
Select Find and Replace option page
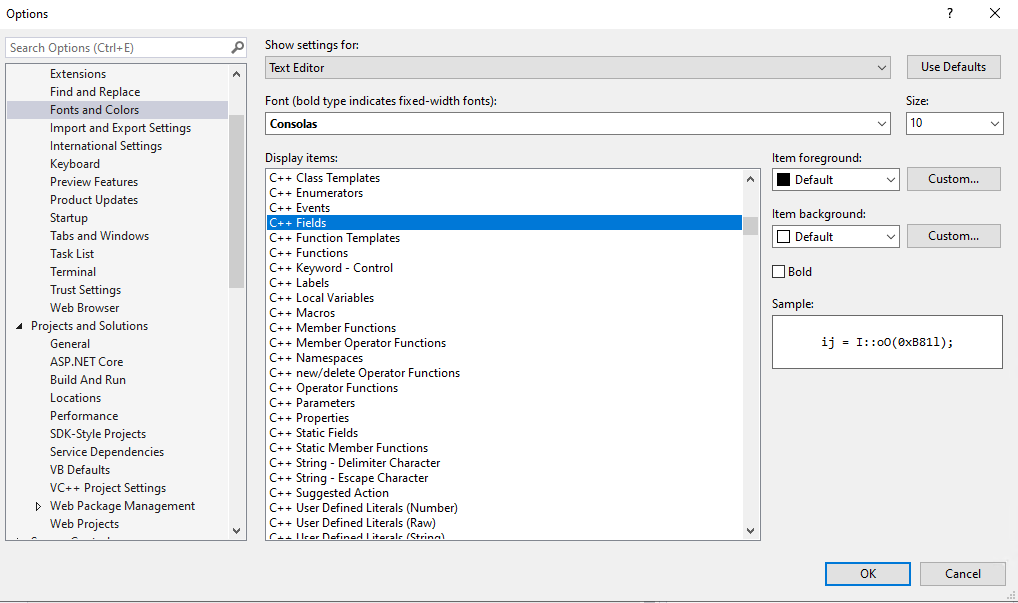pos(95,92)
